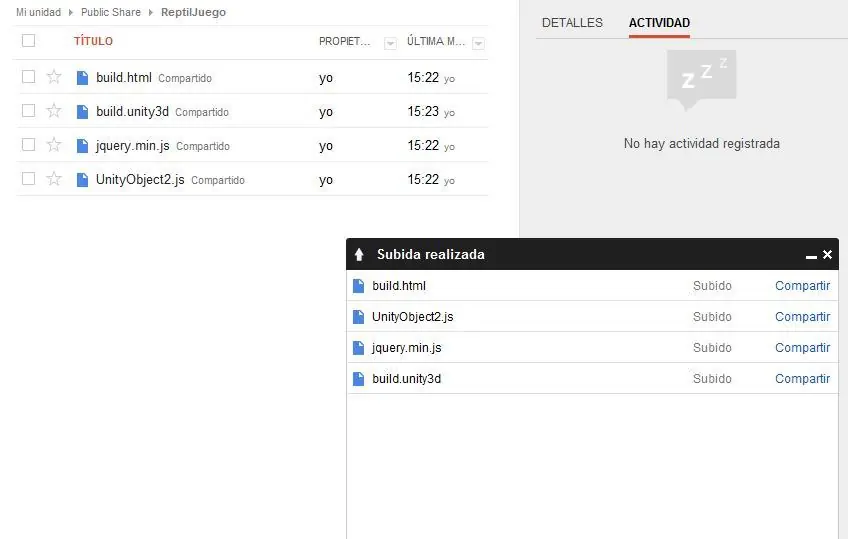Viewport: 848px width, 539px height.
Task: Click Subido status for build.html upload
Action: tap(712, 286)
